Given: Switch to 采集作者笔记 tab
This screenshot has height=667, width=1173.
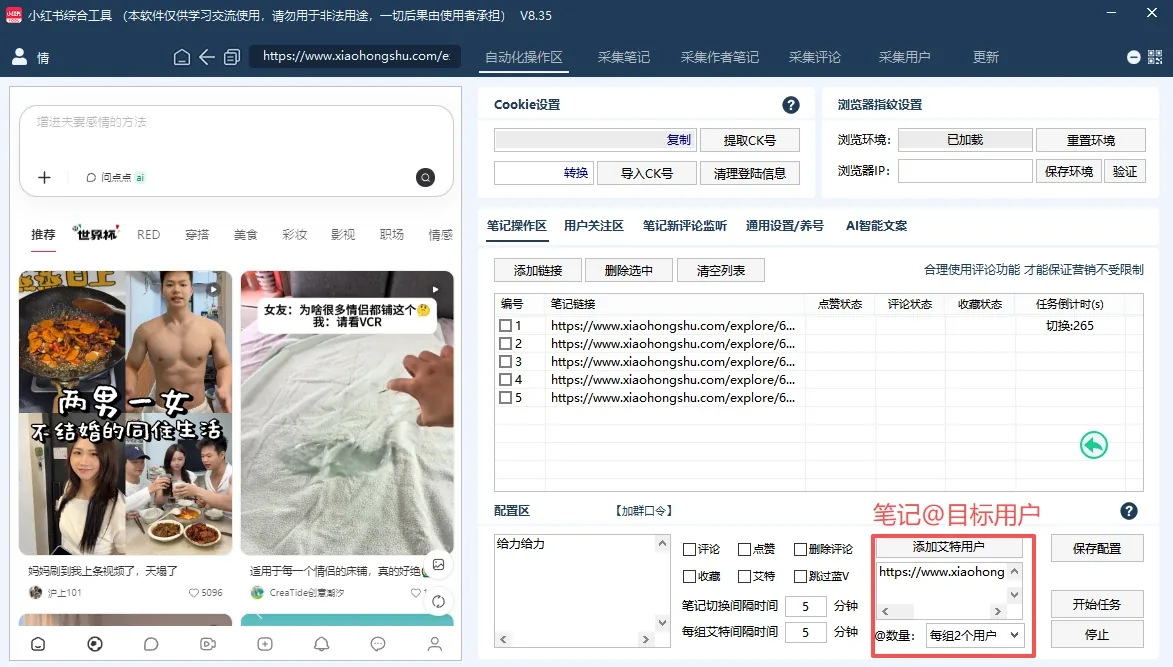Looking at the screenshot, I should [x=720, y=58].
